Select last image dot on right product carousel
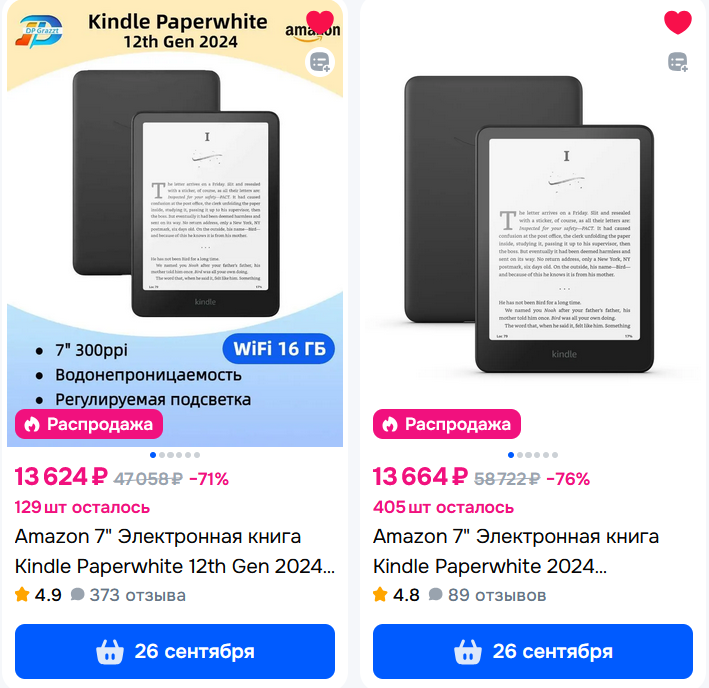This screenshot has width=709, height=688. 555,455
